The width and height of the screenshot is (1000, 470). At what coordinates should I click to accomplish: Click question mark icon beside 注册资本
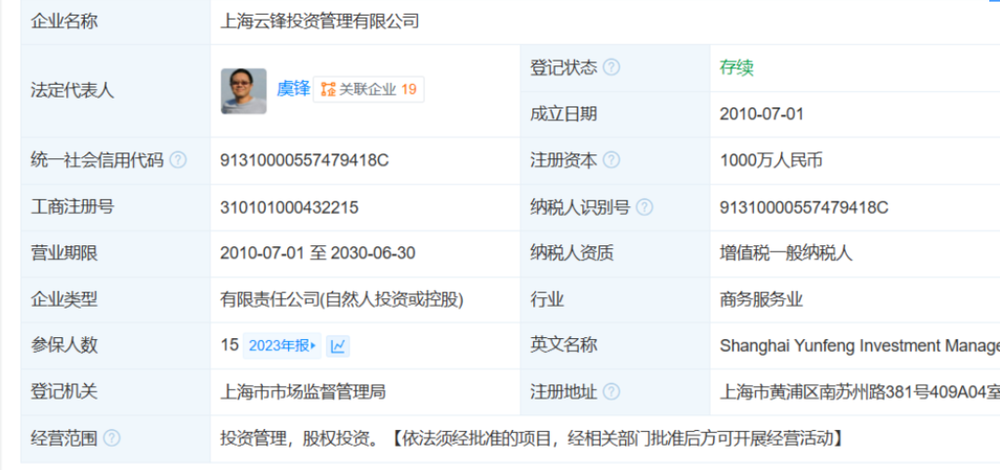point(611,160)
